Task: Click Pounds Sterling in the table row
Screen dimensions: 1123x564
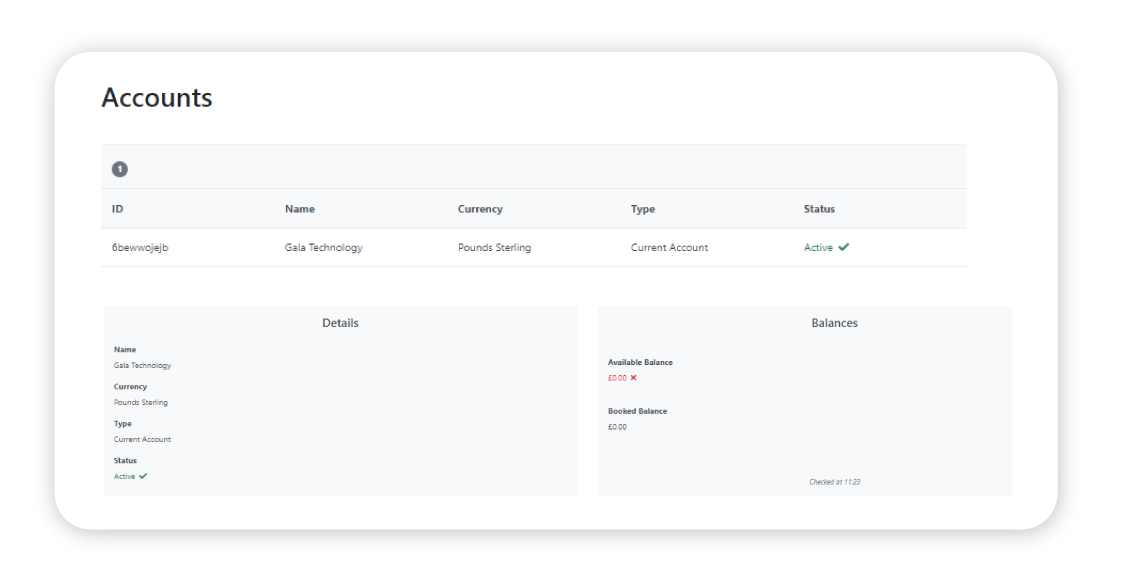Action: pos(494,247)
